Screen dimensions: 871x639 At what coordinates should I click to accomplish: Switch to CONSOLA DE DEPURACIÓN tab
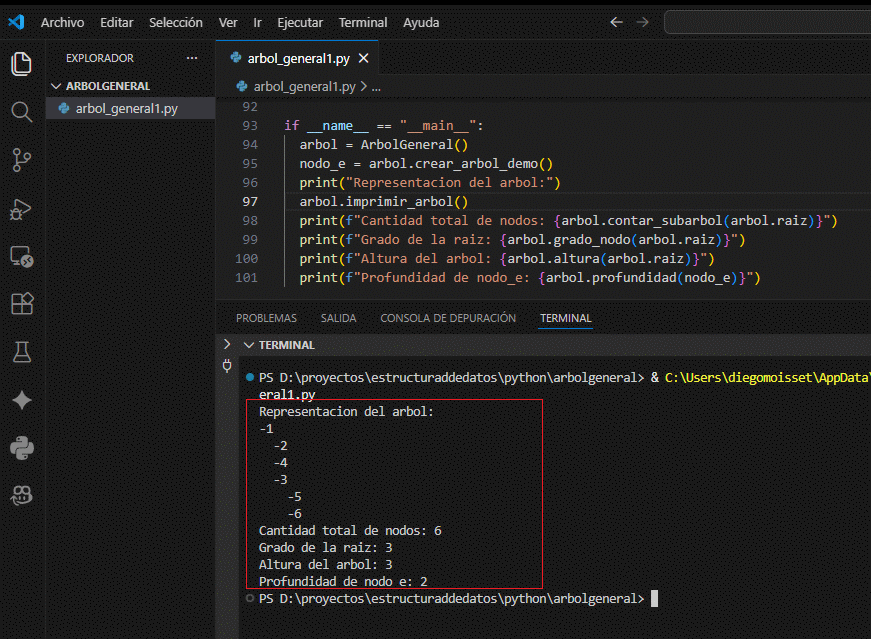(448, 318)
